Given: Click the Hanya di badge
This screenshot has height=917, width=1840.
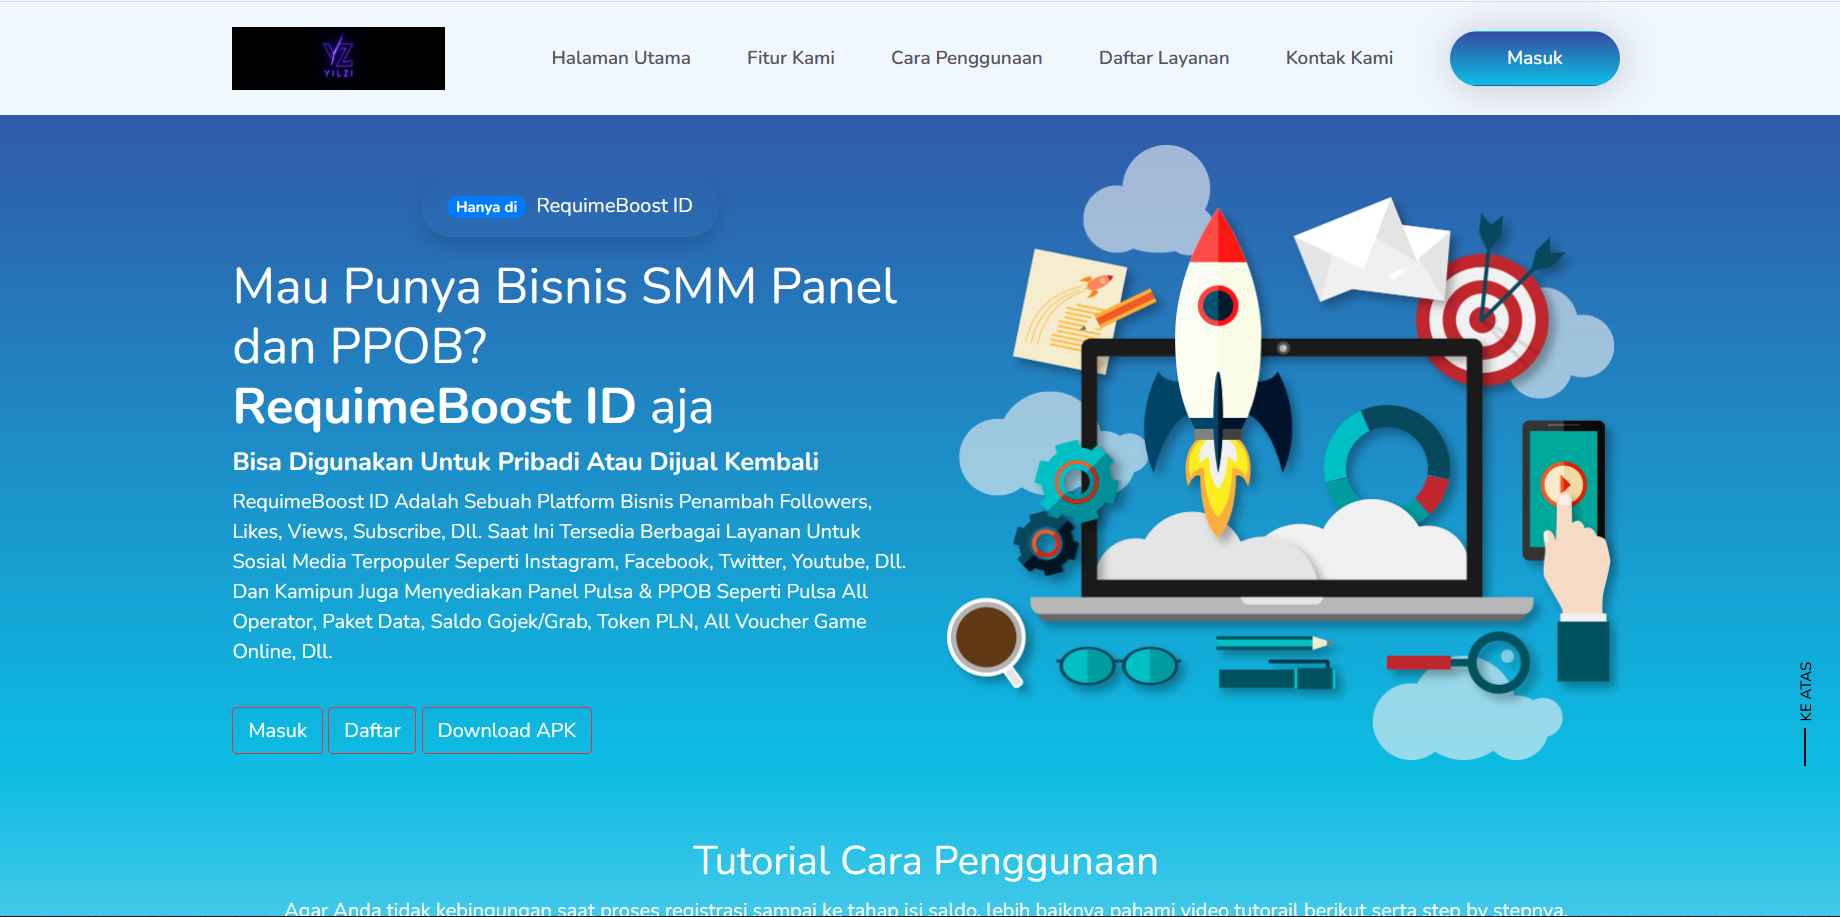Looking at the screenshot, I should [486, 207].
